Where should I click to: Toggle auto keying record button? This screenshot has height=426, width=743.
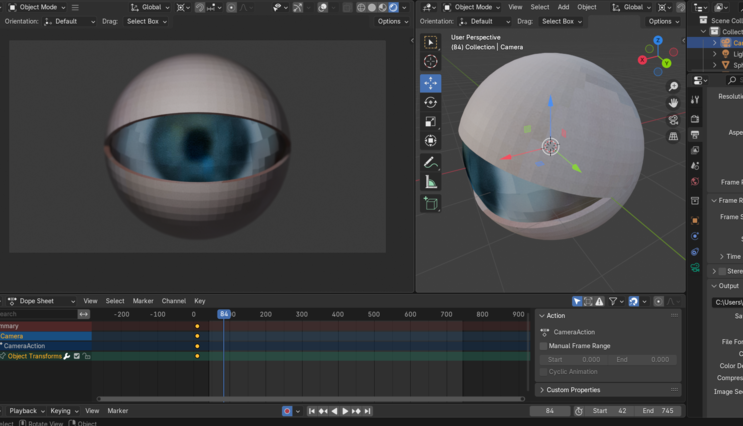point(287,411)
